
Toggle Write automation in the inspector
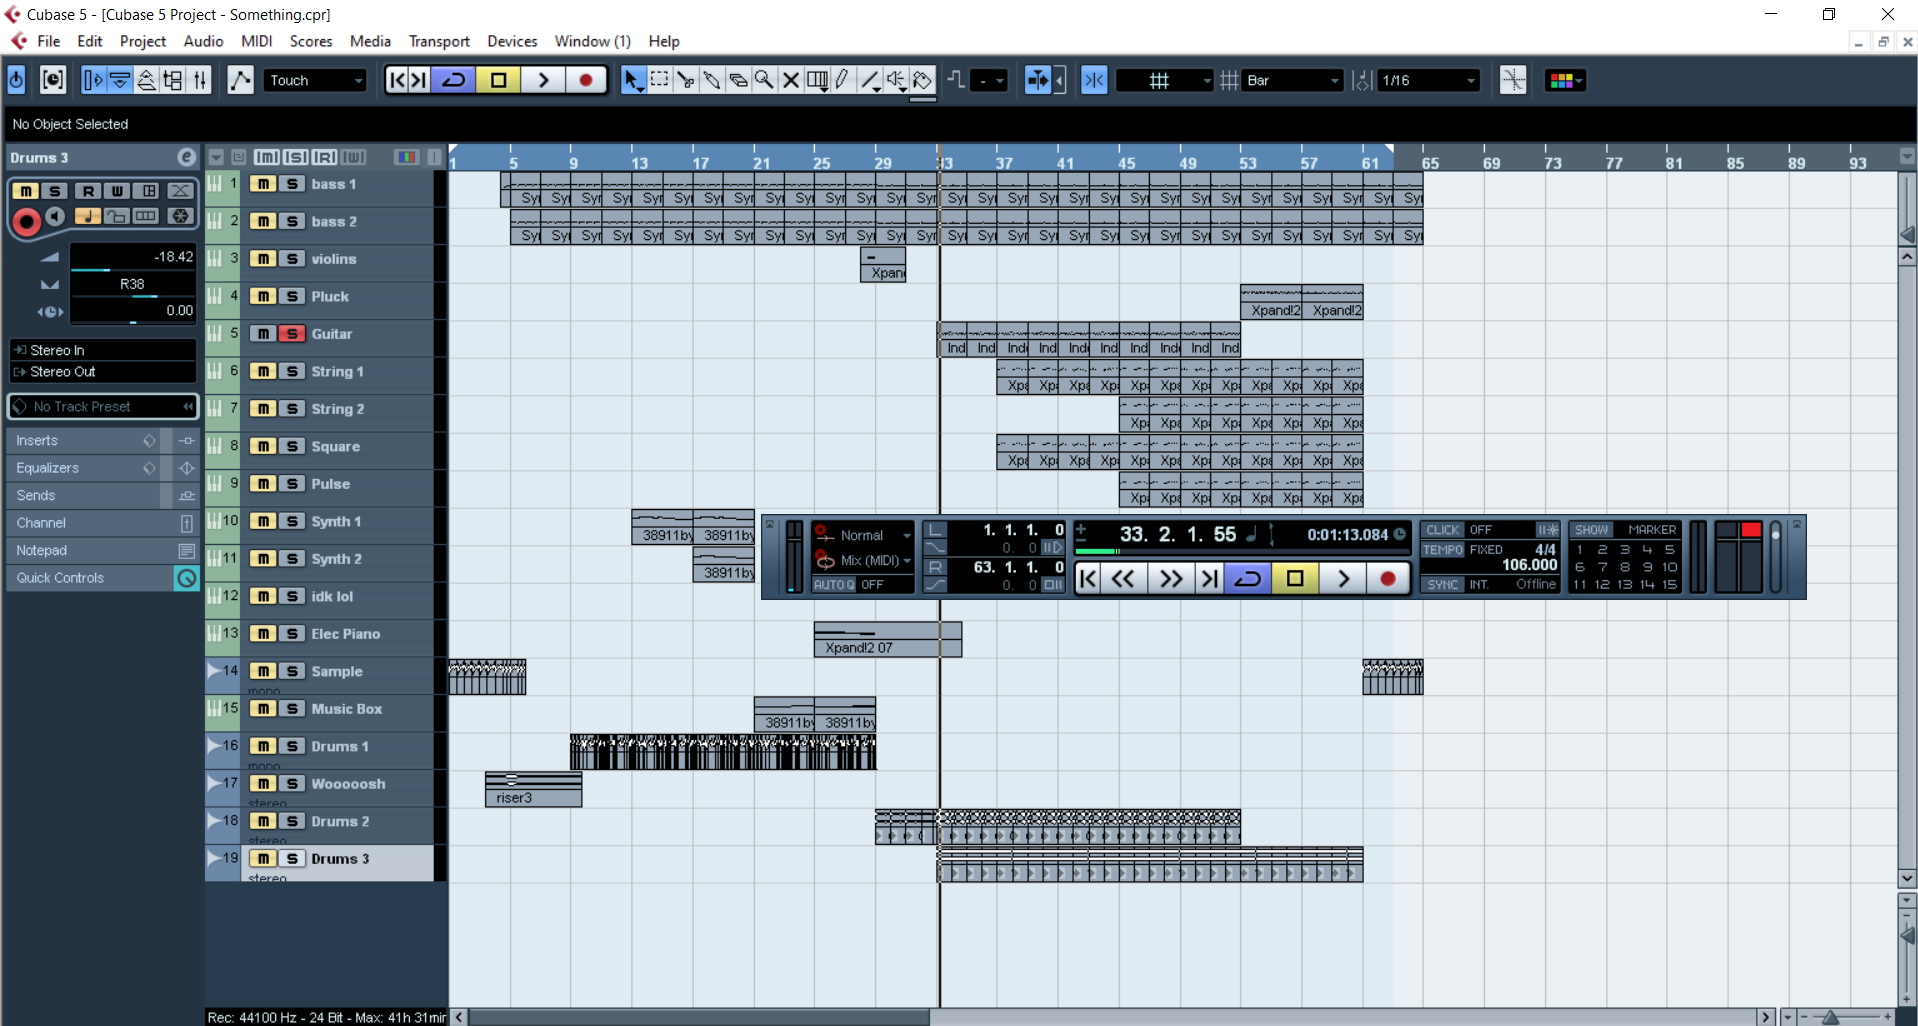[117, 191]
